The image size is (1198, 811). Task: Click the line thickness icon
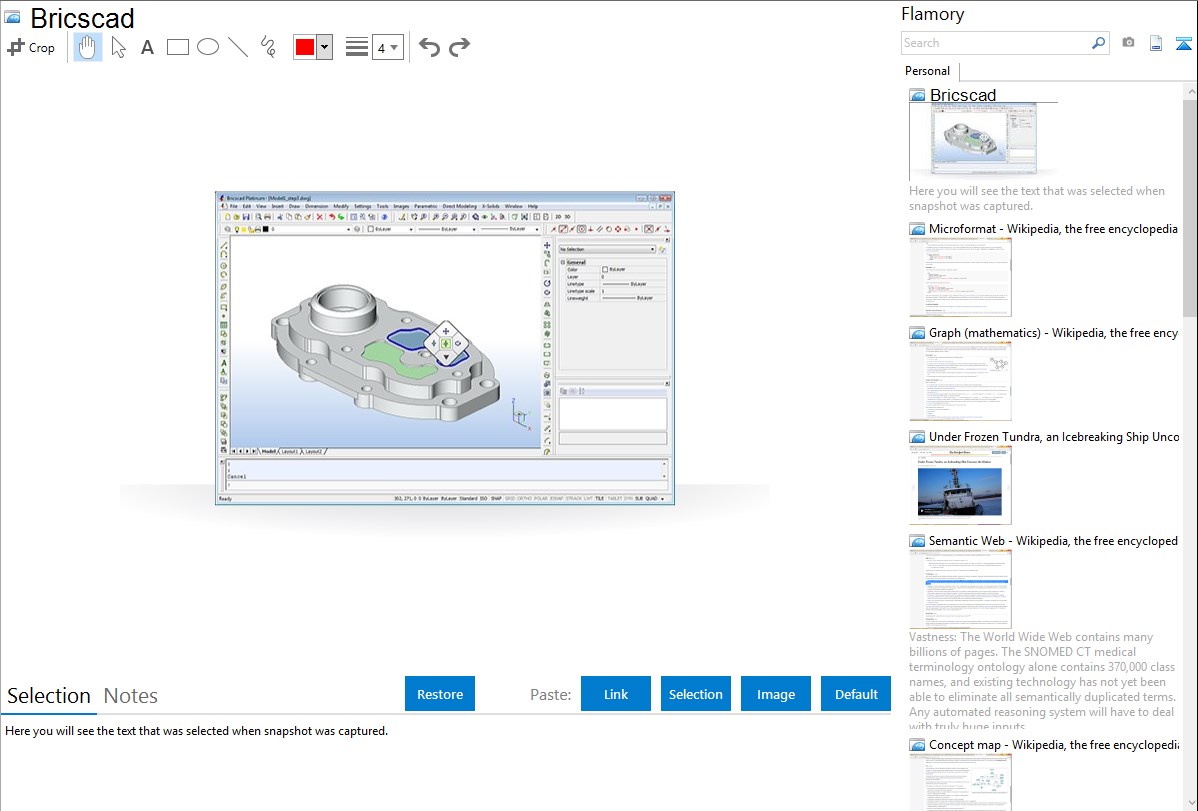click(x=357, y=47)
